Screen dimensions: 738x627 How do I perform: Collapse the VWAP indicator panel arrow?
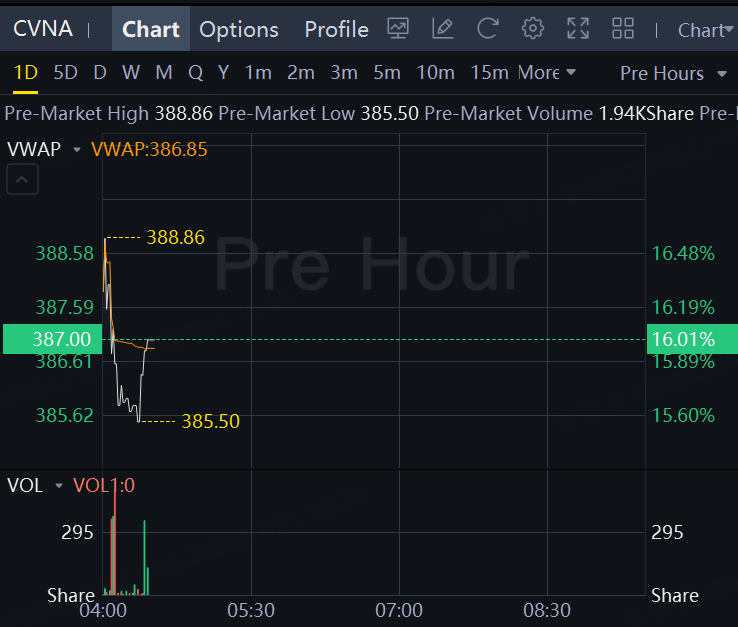(24, 181)
